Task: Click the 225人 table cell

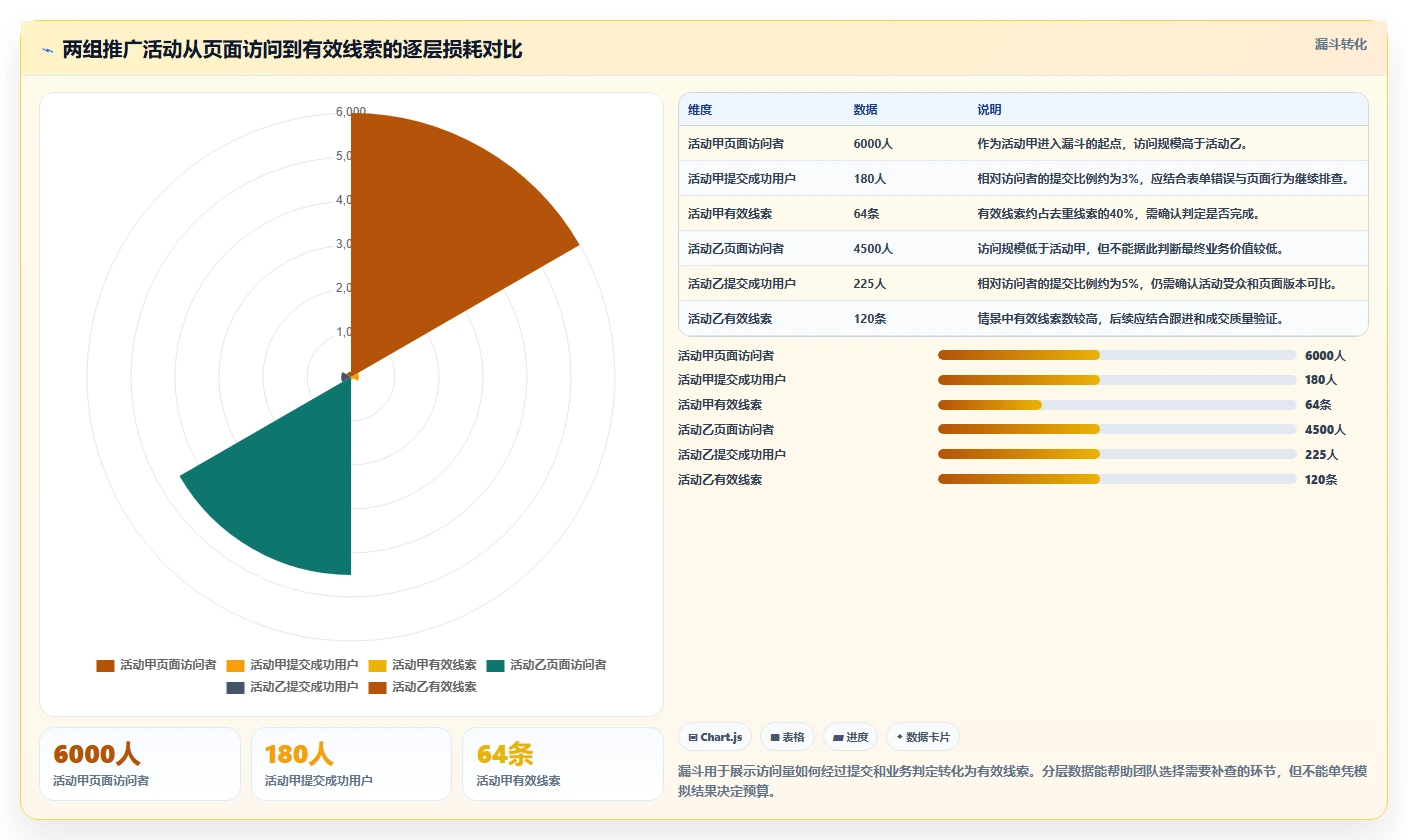Action: pos(869,284)
